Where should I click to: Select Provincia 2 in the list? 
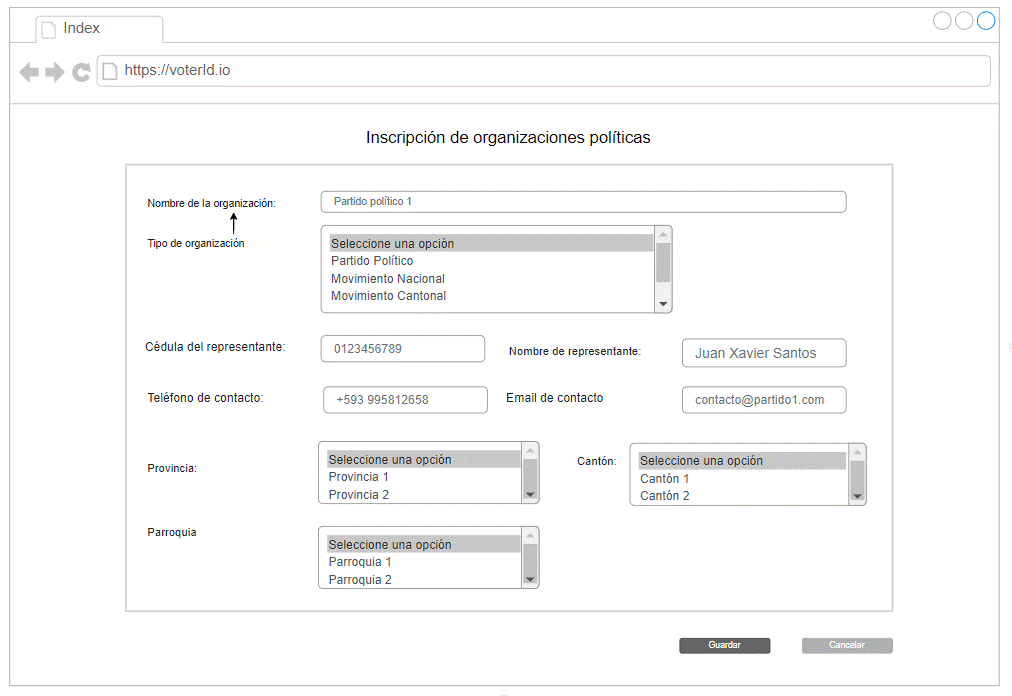423,495
